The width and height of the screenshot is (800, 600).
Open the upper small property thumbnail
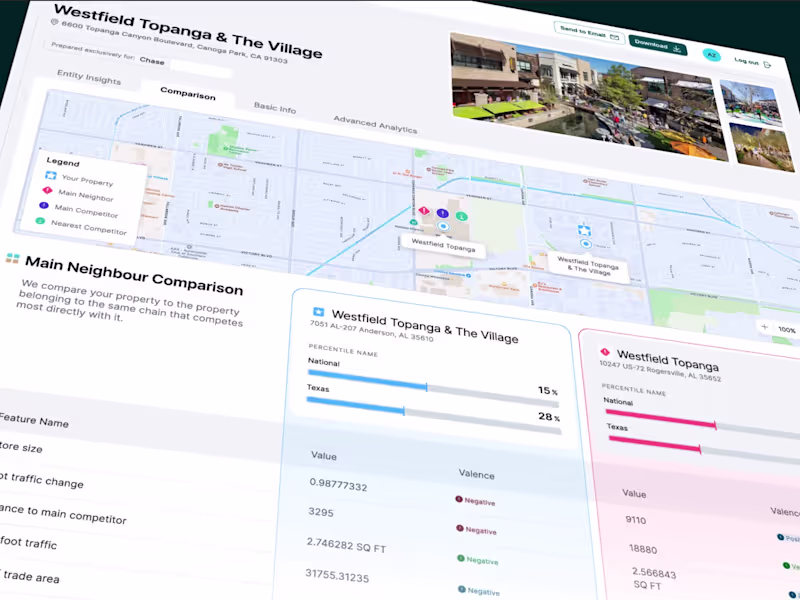751,103
